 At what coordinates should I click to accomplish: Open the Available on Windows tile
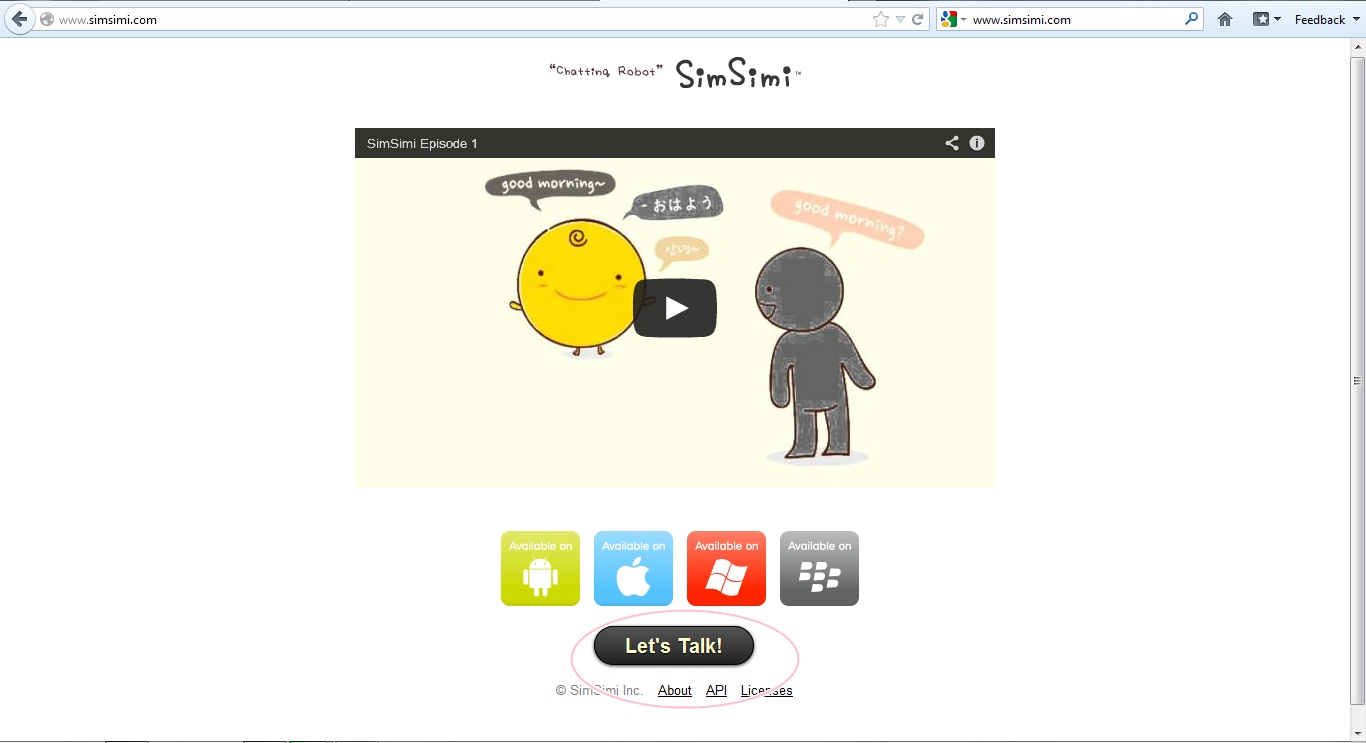click(x=726, y=568)
